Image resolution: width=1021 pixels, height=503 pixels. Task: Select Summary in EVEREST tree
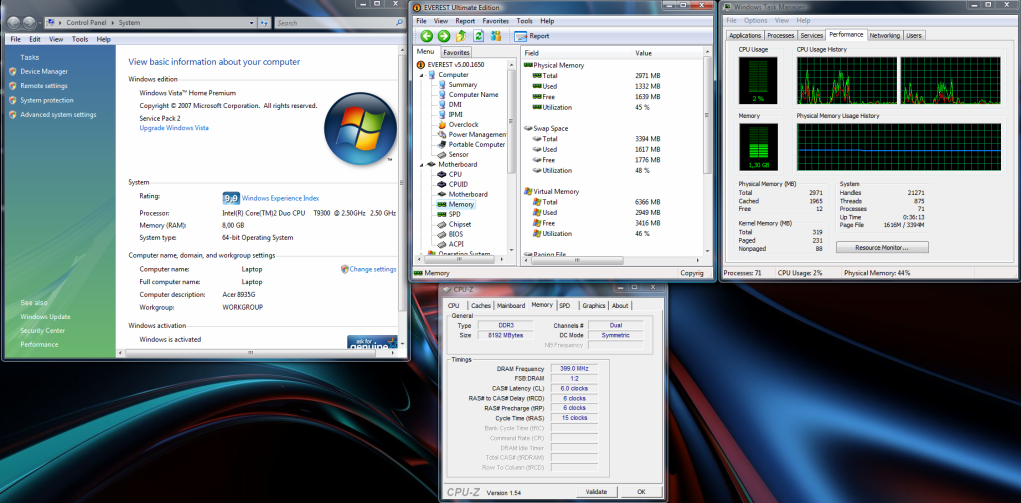click(x=462, y=85)
